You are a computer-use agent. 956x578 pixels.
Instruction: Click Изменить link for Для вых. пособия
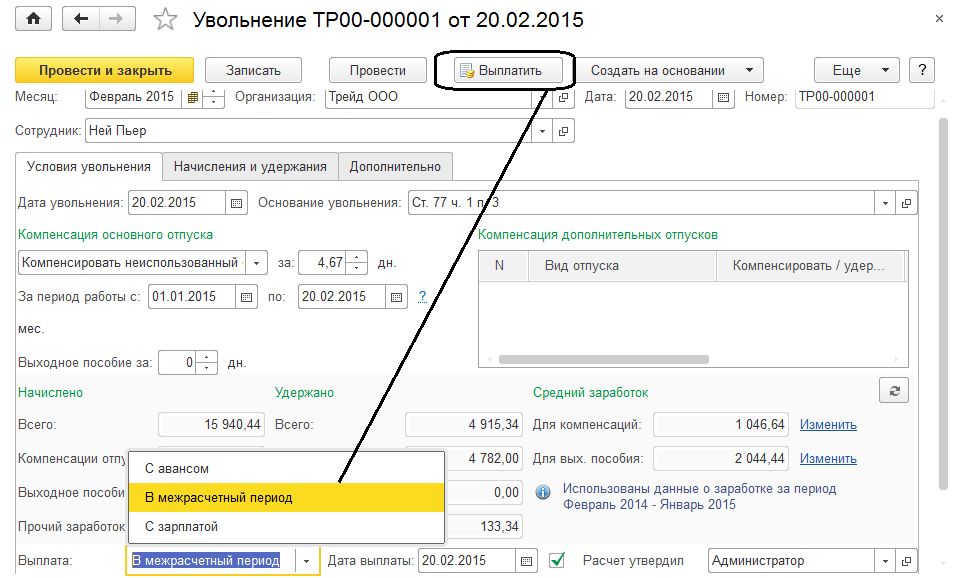click(x=828, y=459)
